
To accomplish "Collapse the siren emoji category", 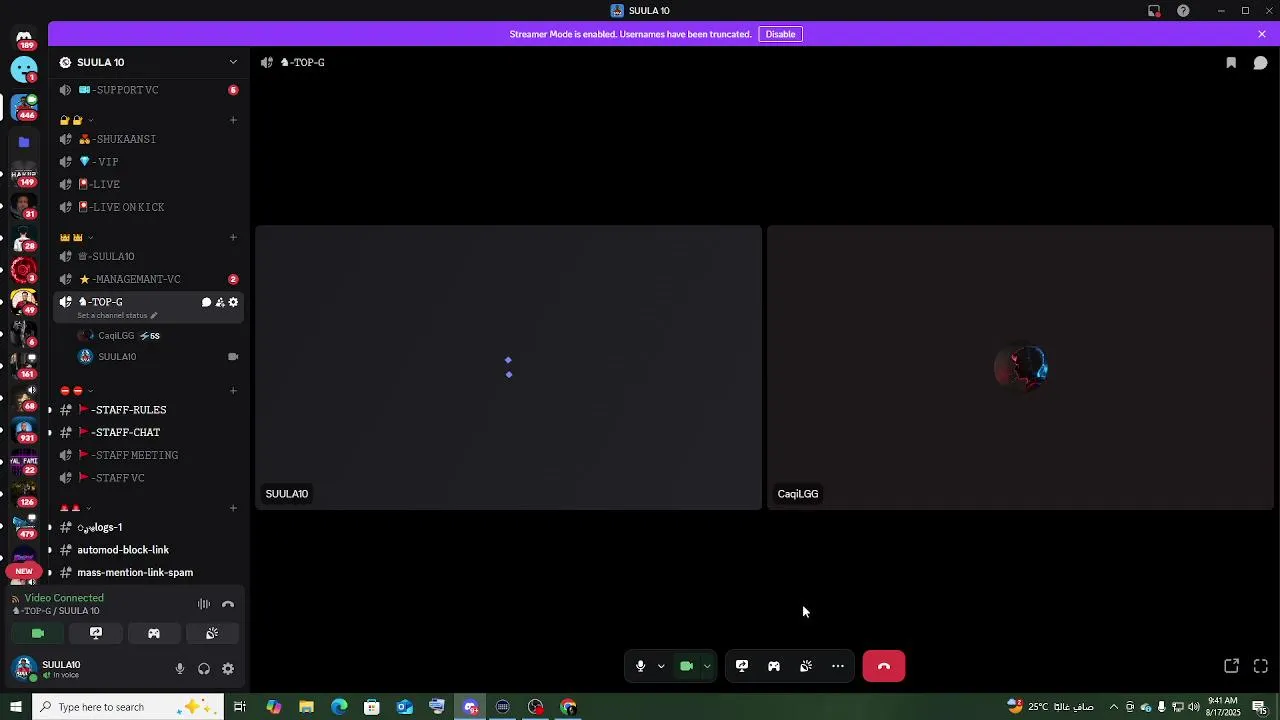I will 76,508.
